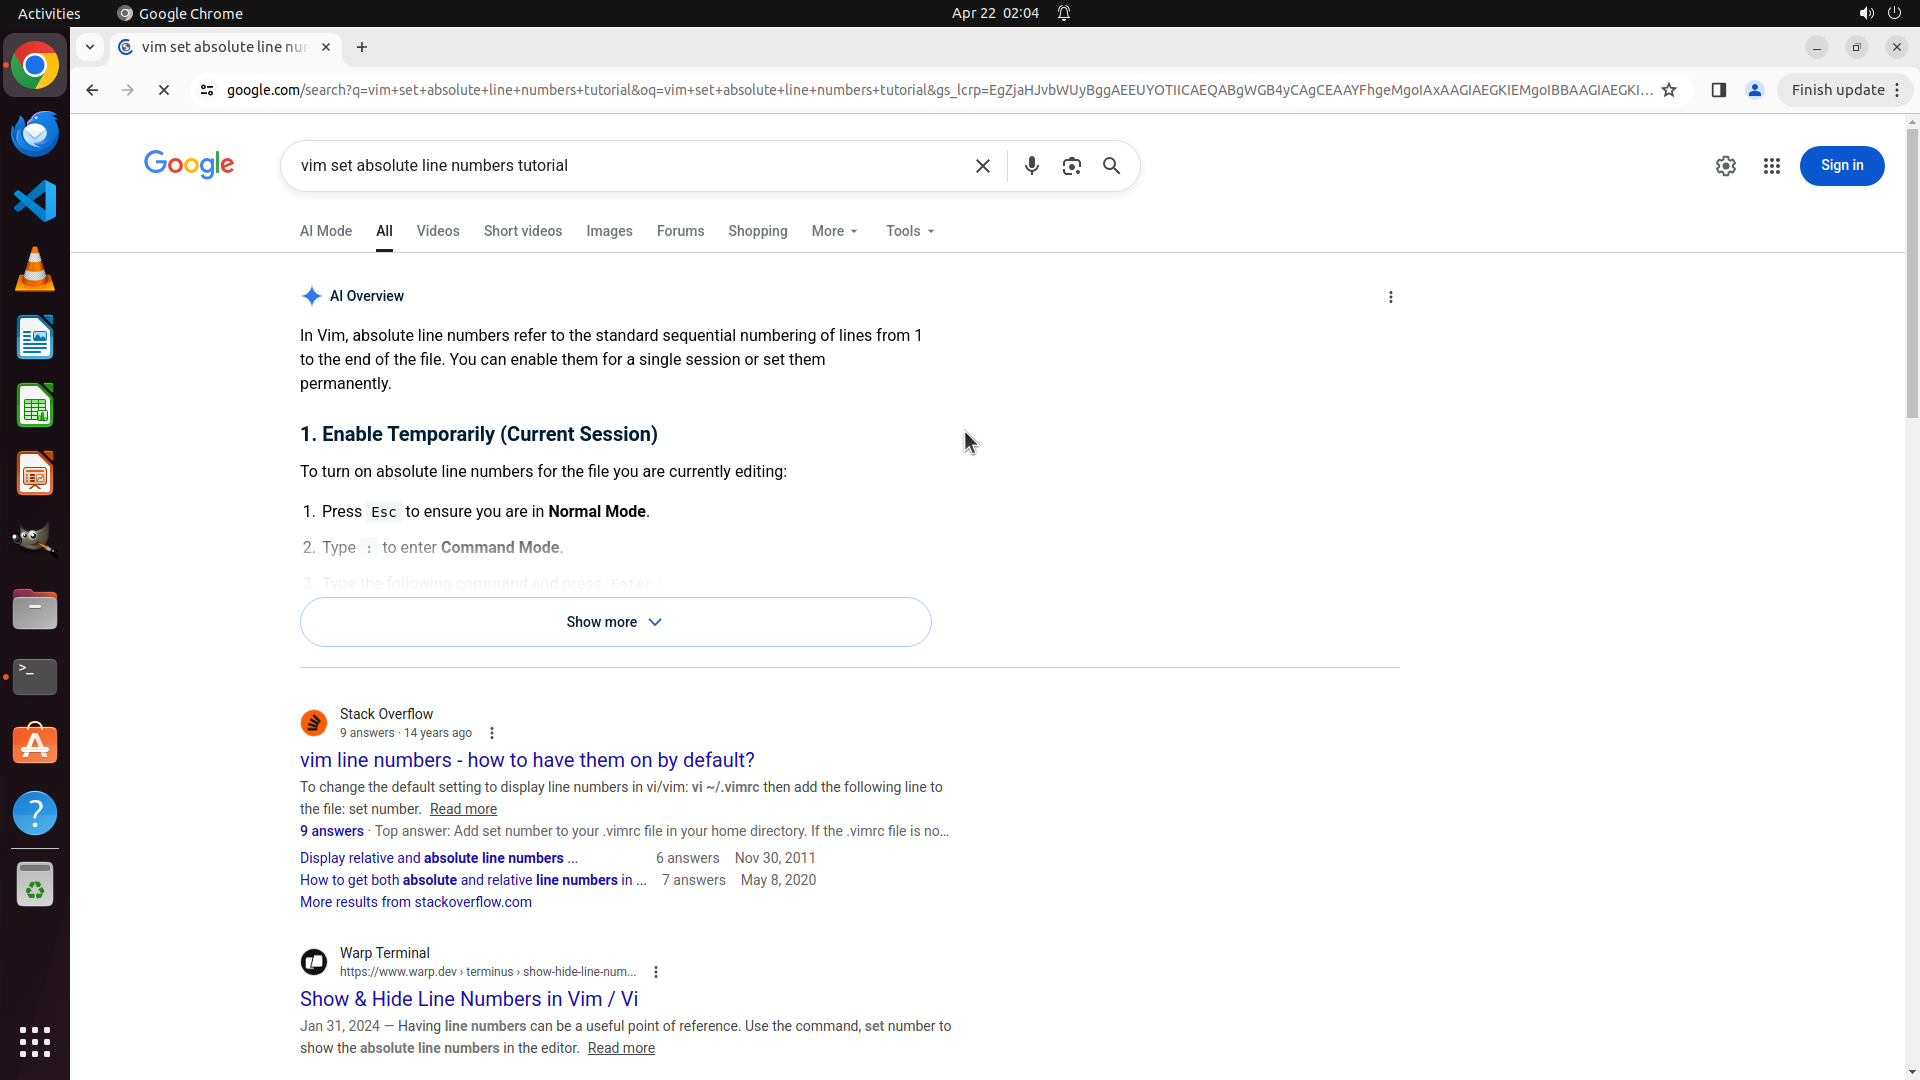Expand the More search filters dropdown

point(834,231)
